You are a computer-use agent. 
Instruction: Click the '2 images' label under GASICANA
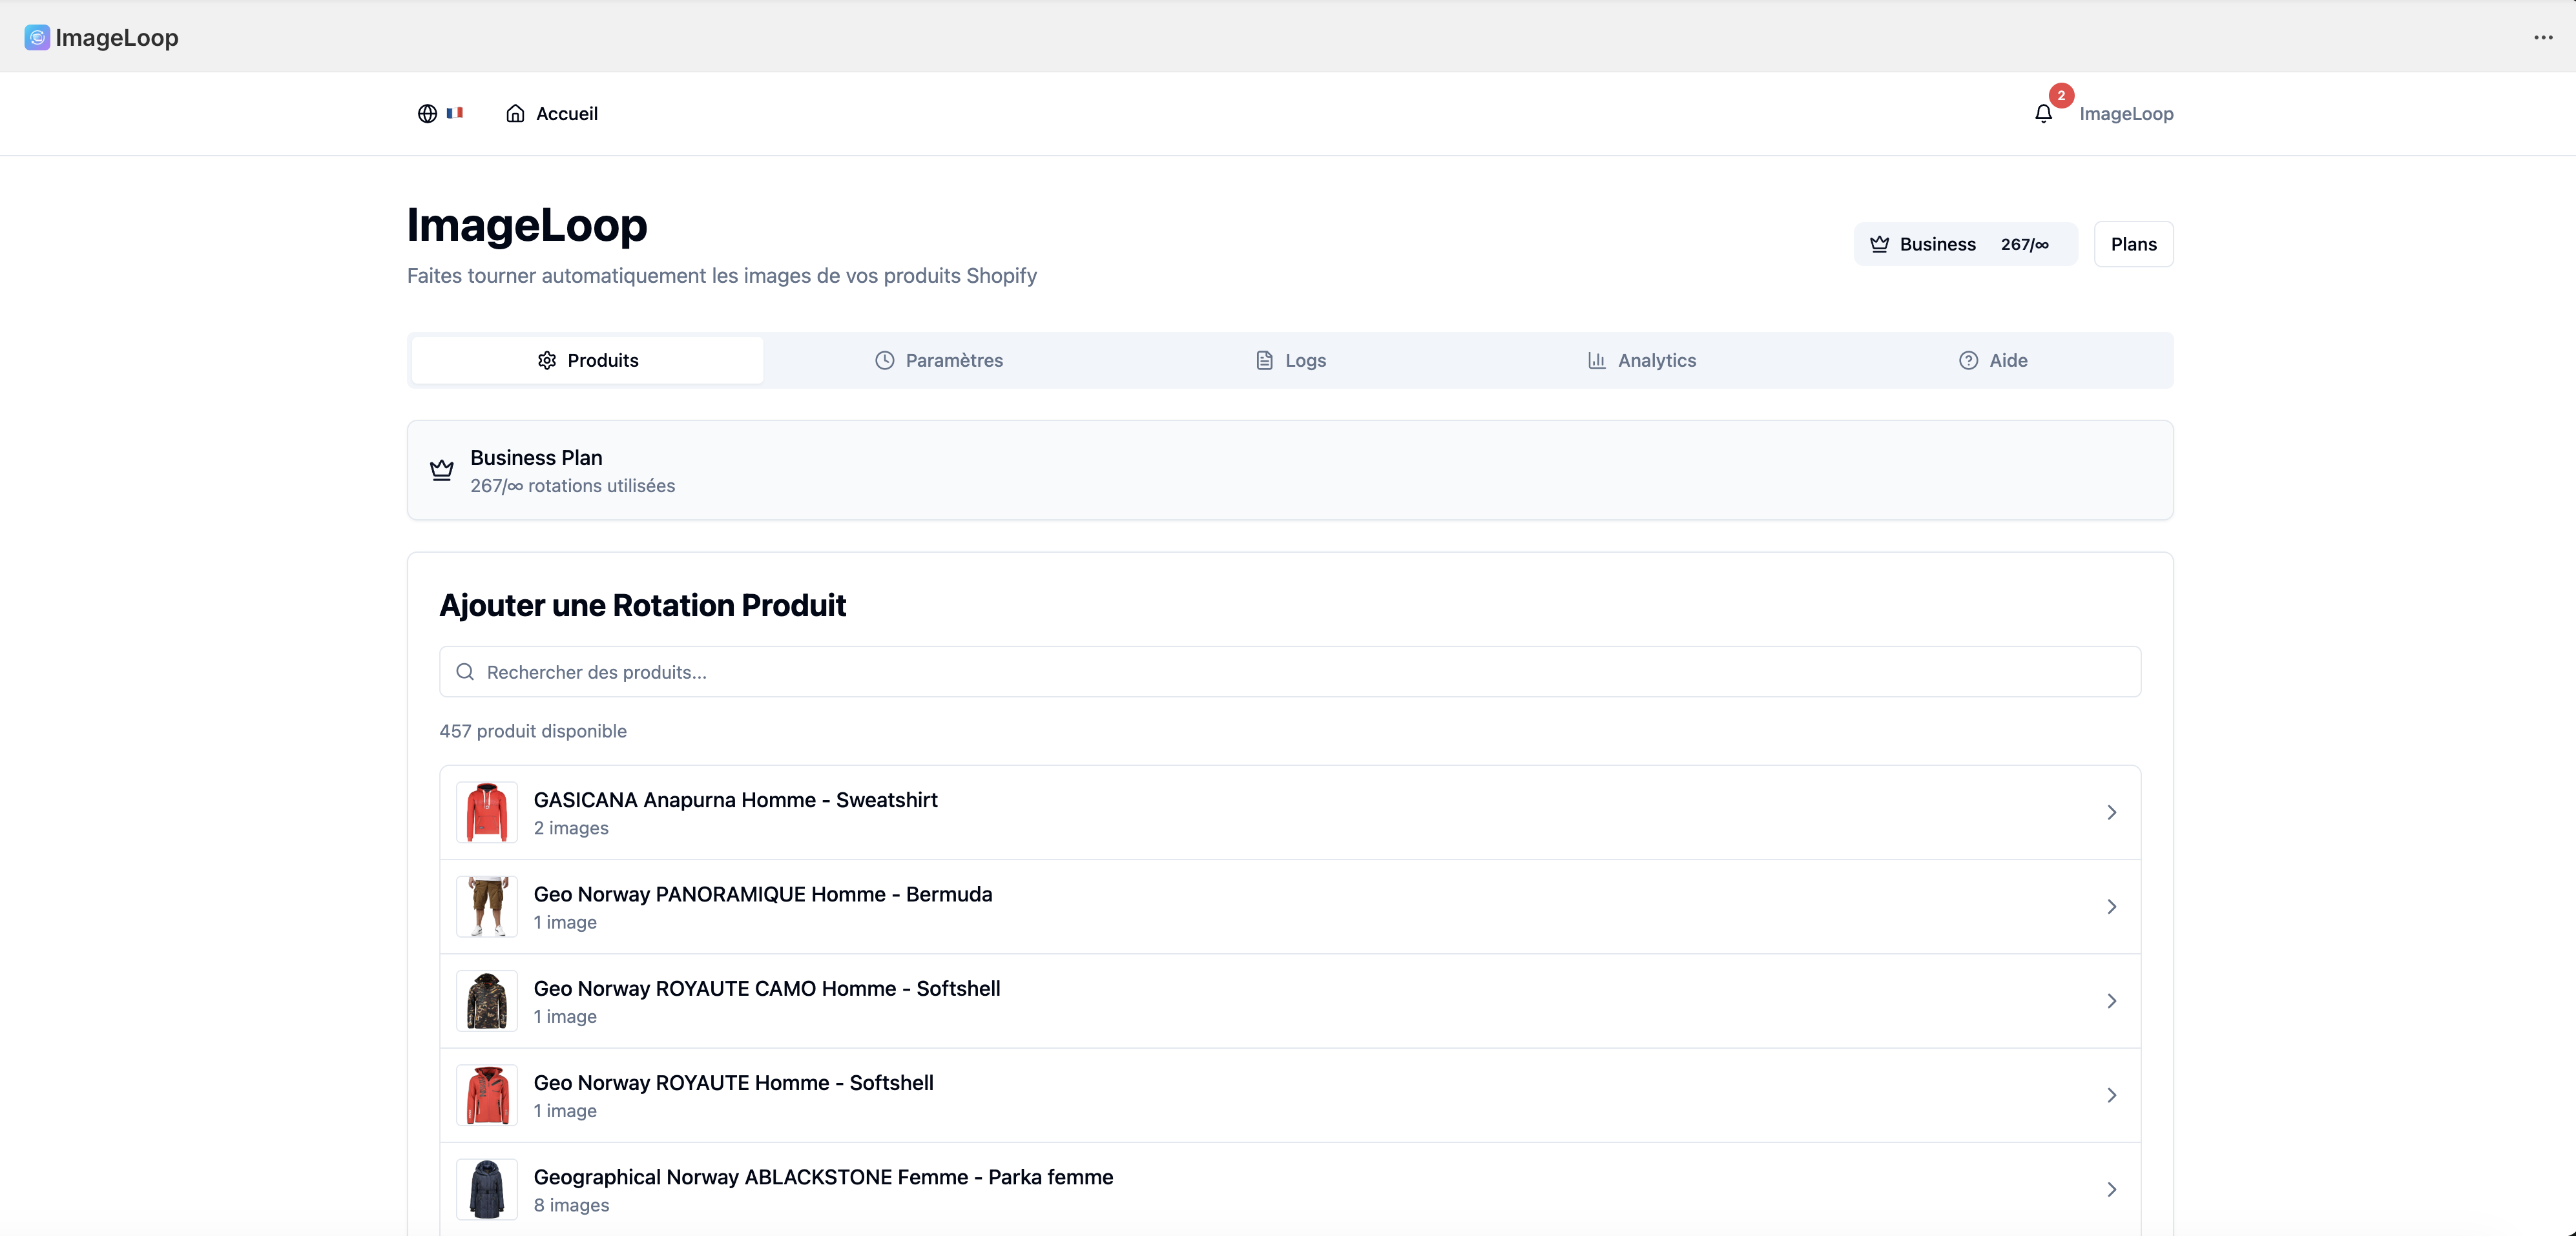click(571, 828)
